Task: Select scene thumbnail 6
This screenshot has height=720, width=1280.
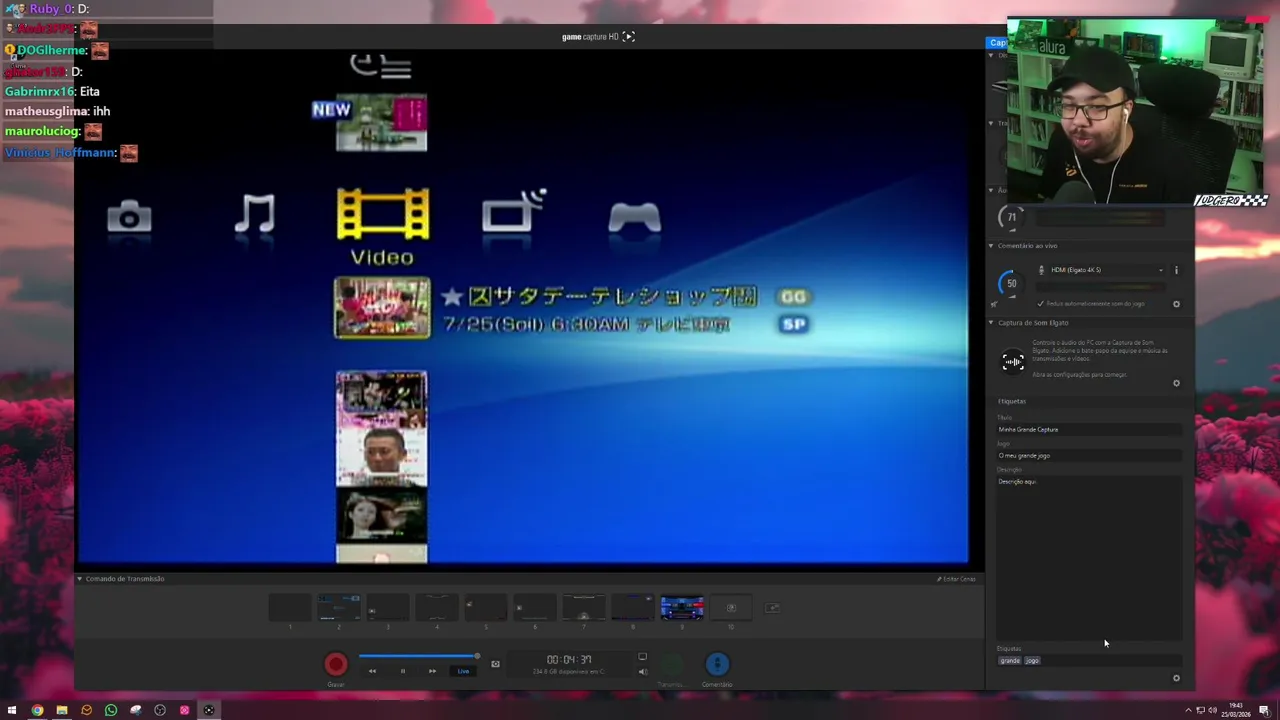Action: tap(535, 608)
